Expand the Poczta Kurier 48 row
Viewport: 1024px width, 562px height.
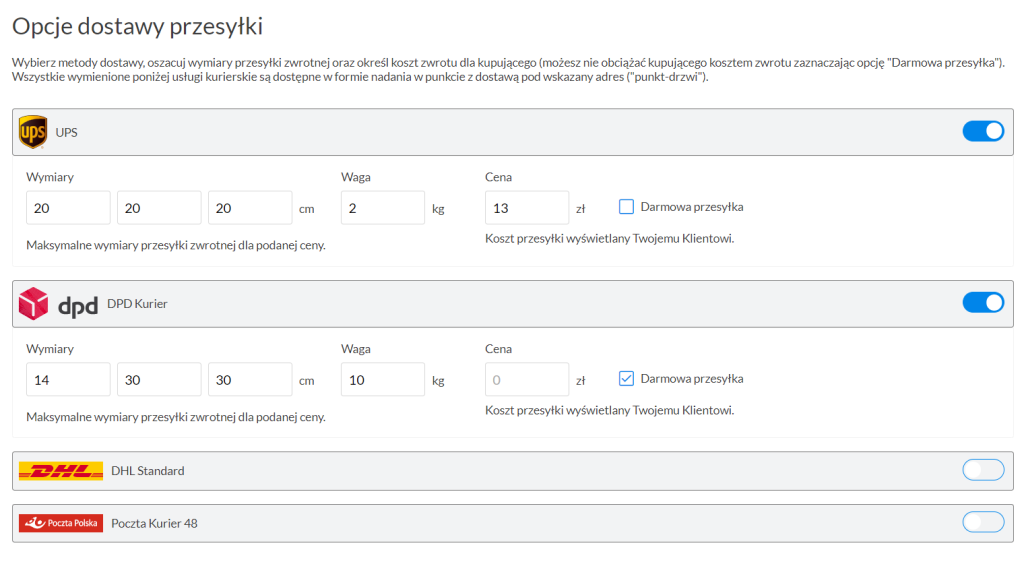[x=500, y=523]
